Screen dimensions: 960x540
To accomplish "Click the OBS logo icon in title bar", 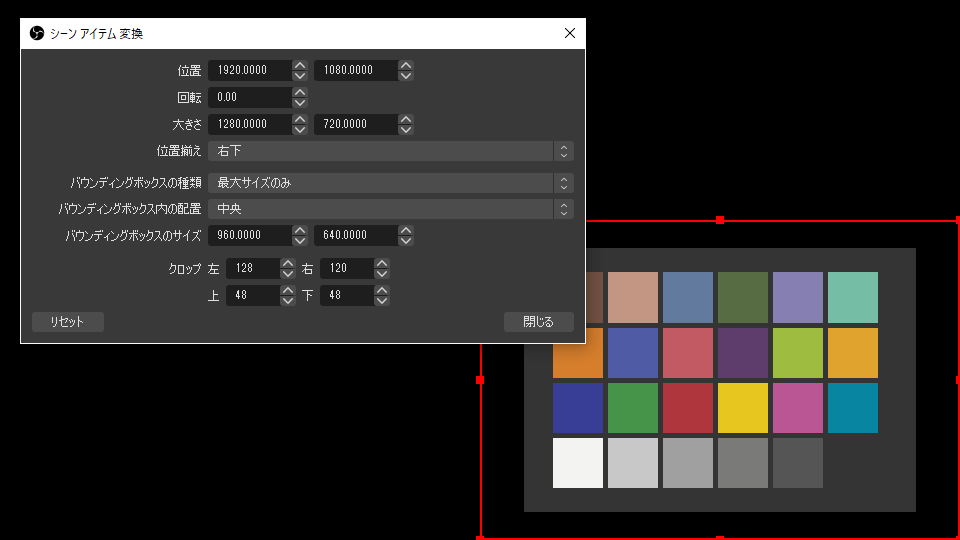I will (x=36, y=33).
